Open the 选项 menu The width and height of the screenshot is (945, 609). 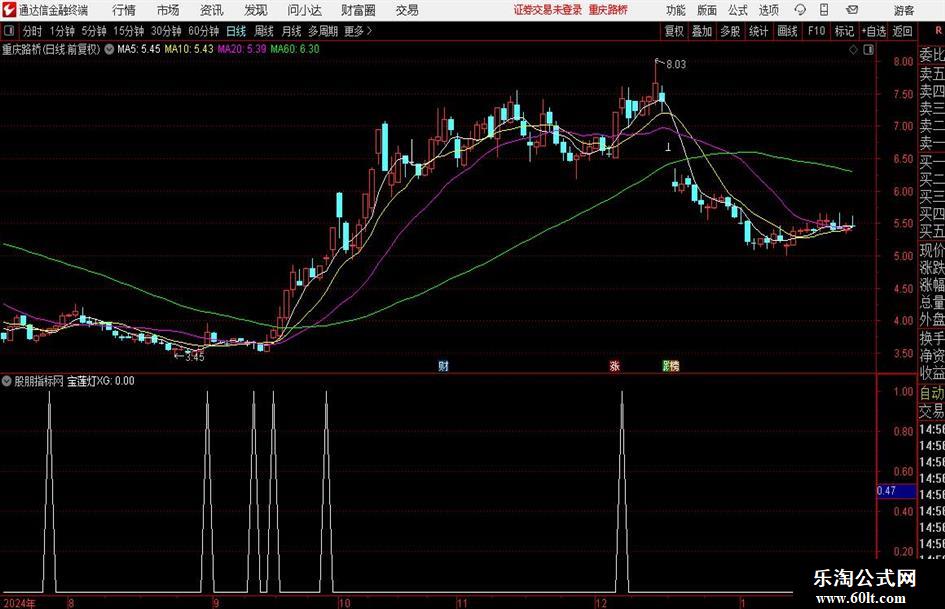coord(768,10)
